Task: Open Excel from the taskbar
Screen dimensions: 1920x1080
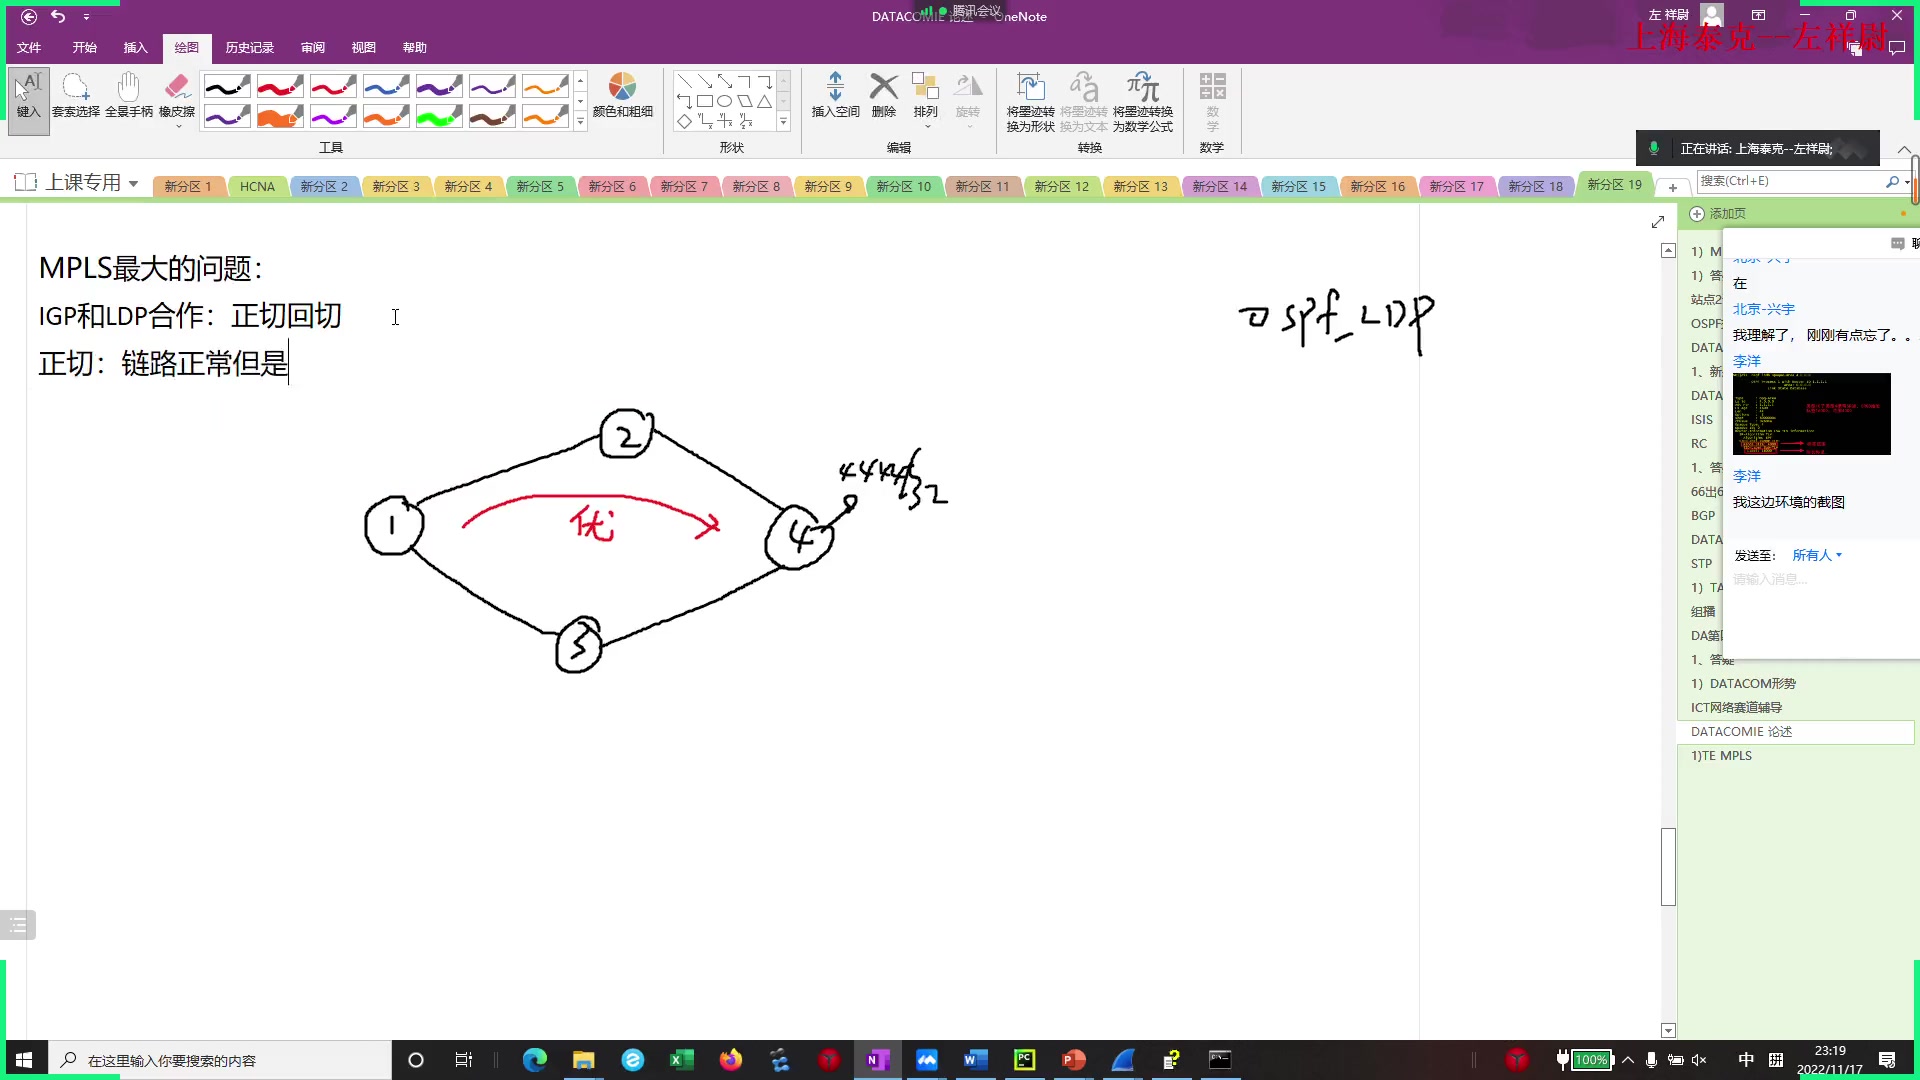Action: 682,1060
